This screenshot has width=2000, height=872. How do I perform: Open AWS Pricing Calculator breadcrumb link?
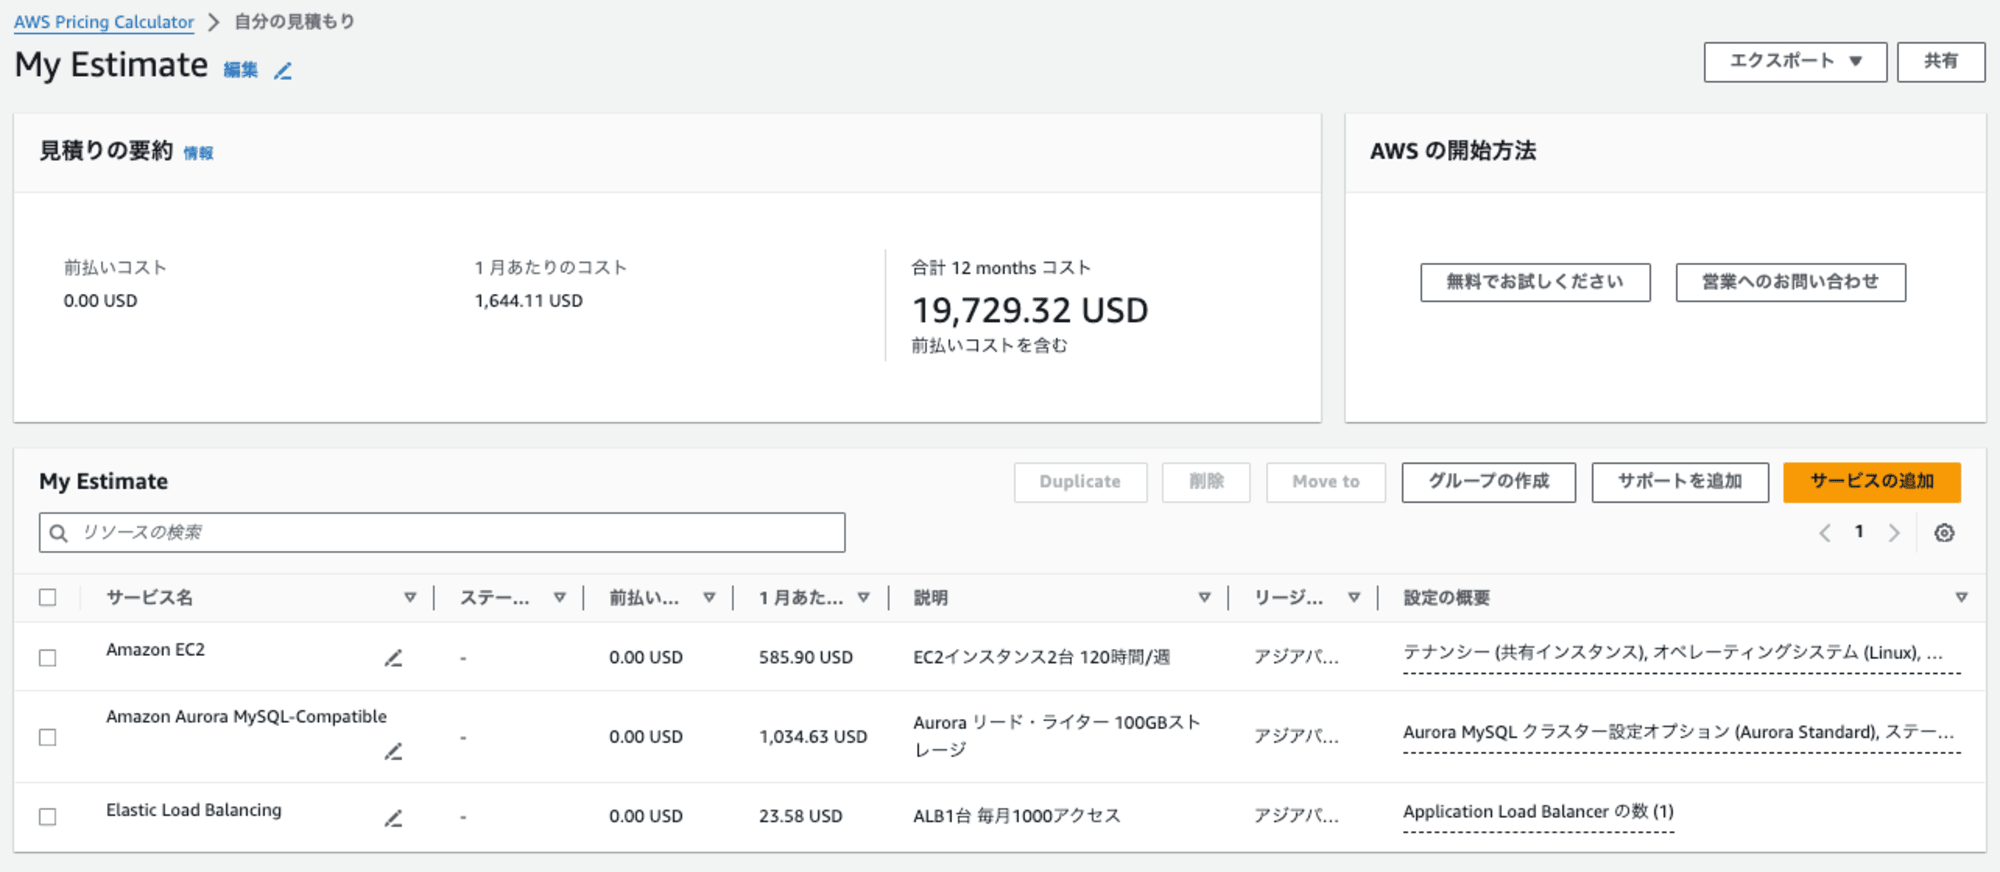tap(104, 22)
